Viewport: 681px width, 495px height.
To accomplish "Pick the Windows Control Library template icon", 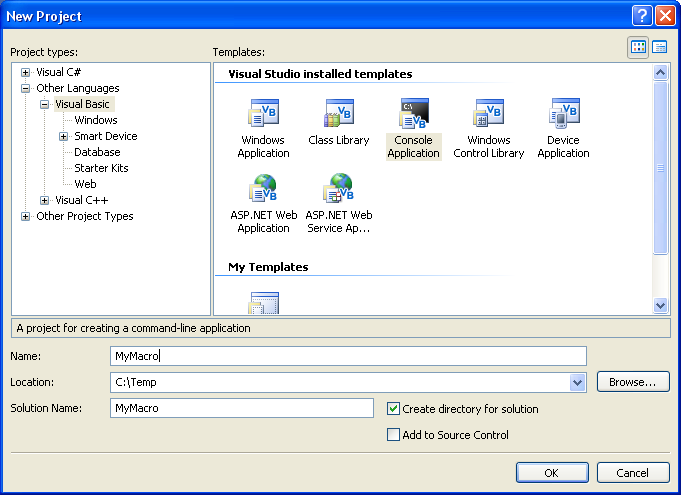I will pos(488,114).
